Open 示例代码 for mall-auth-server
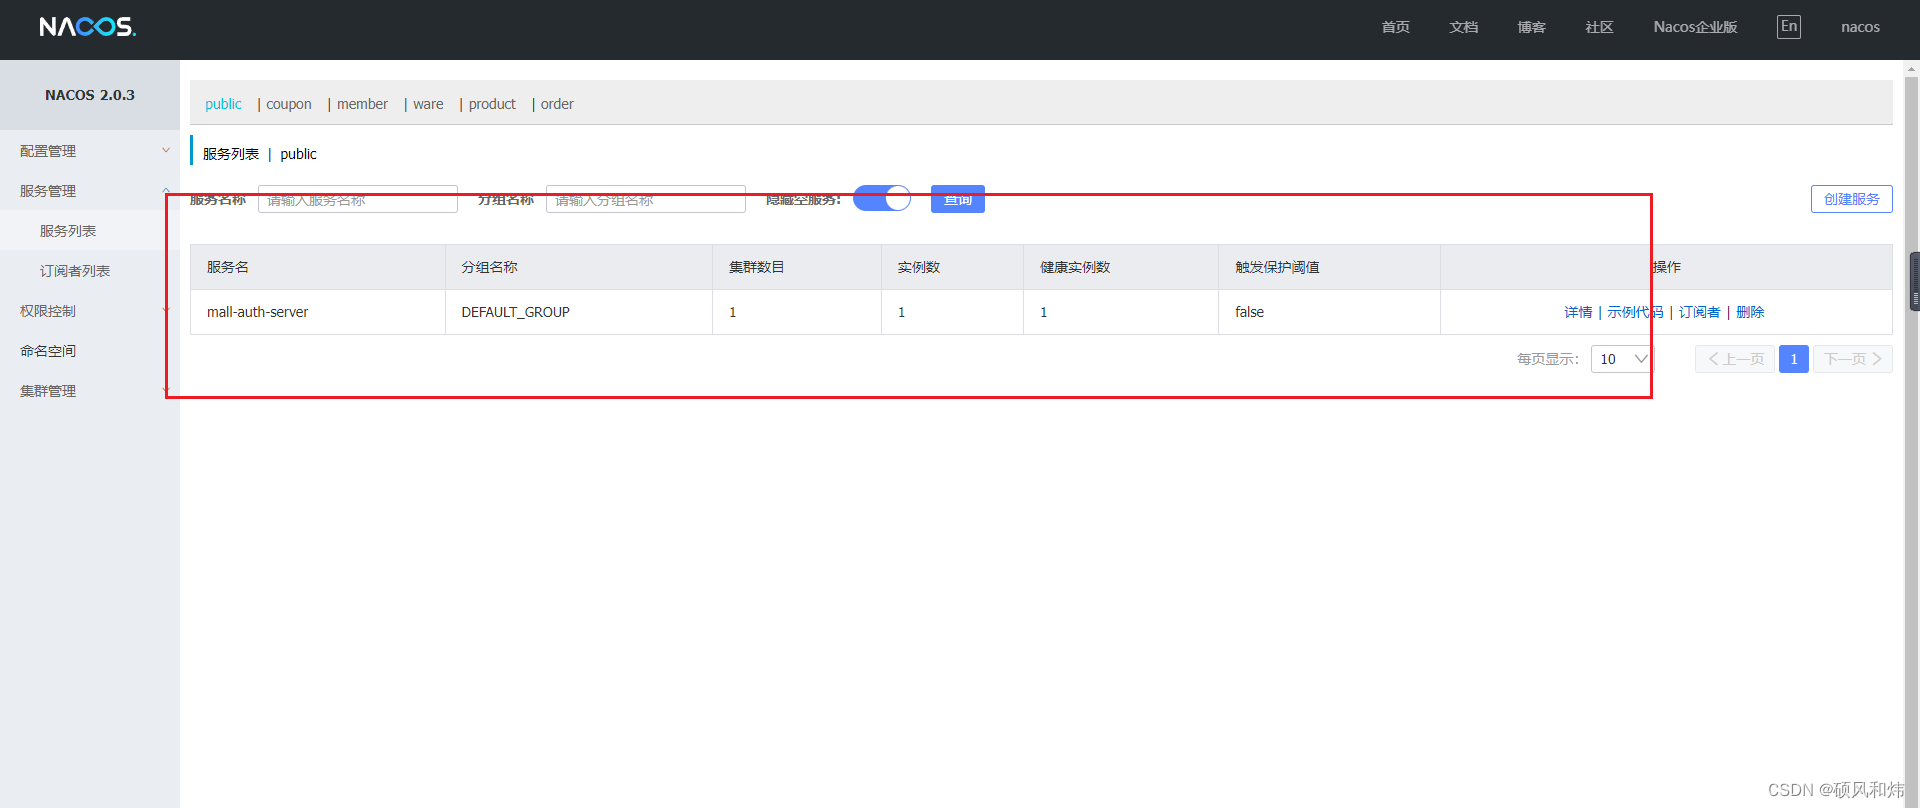This screenshot has height=808, width=1920. [x=1635, y=312]
